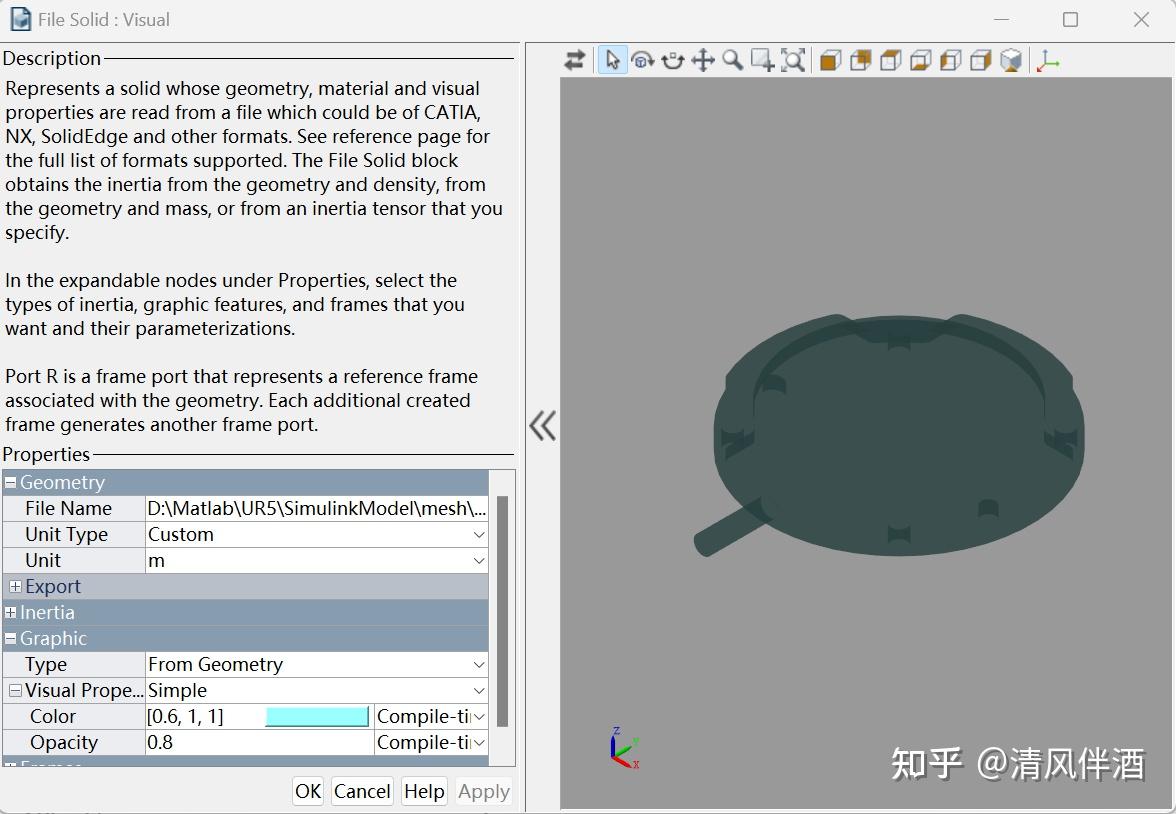Open the Graphic Type dropdown
Screen dimensions: 1176x814
coord(478,664)
